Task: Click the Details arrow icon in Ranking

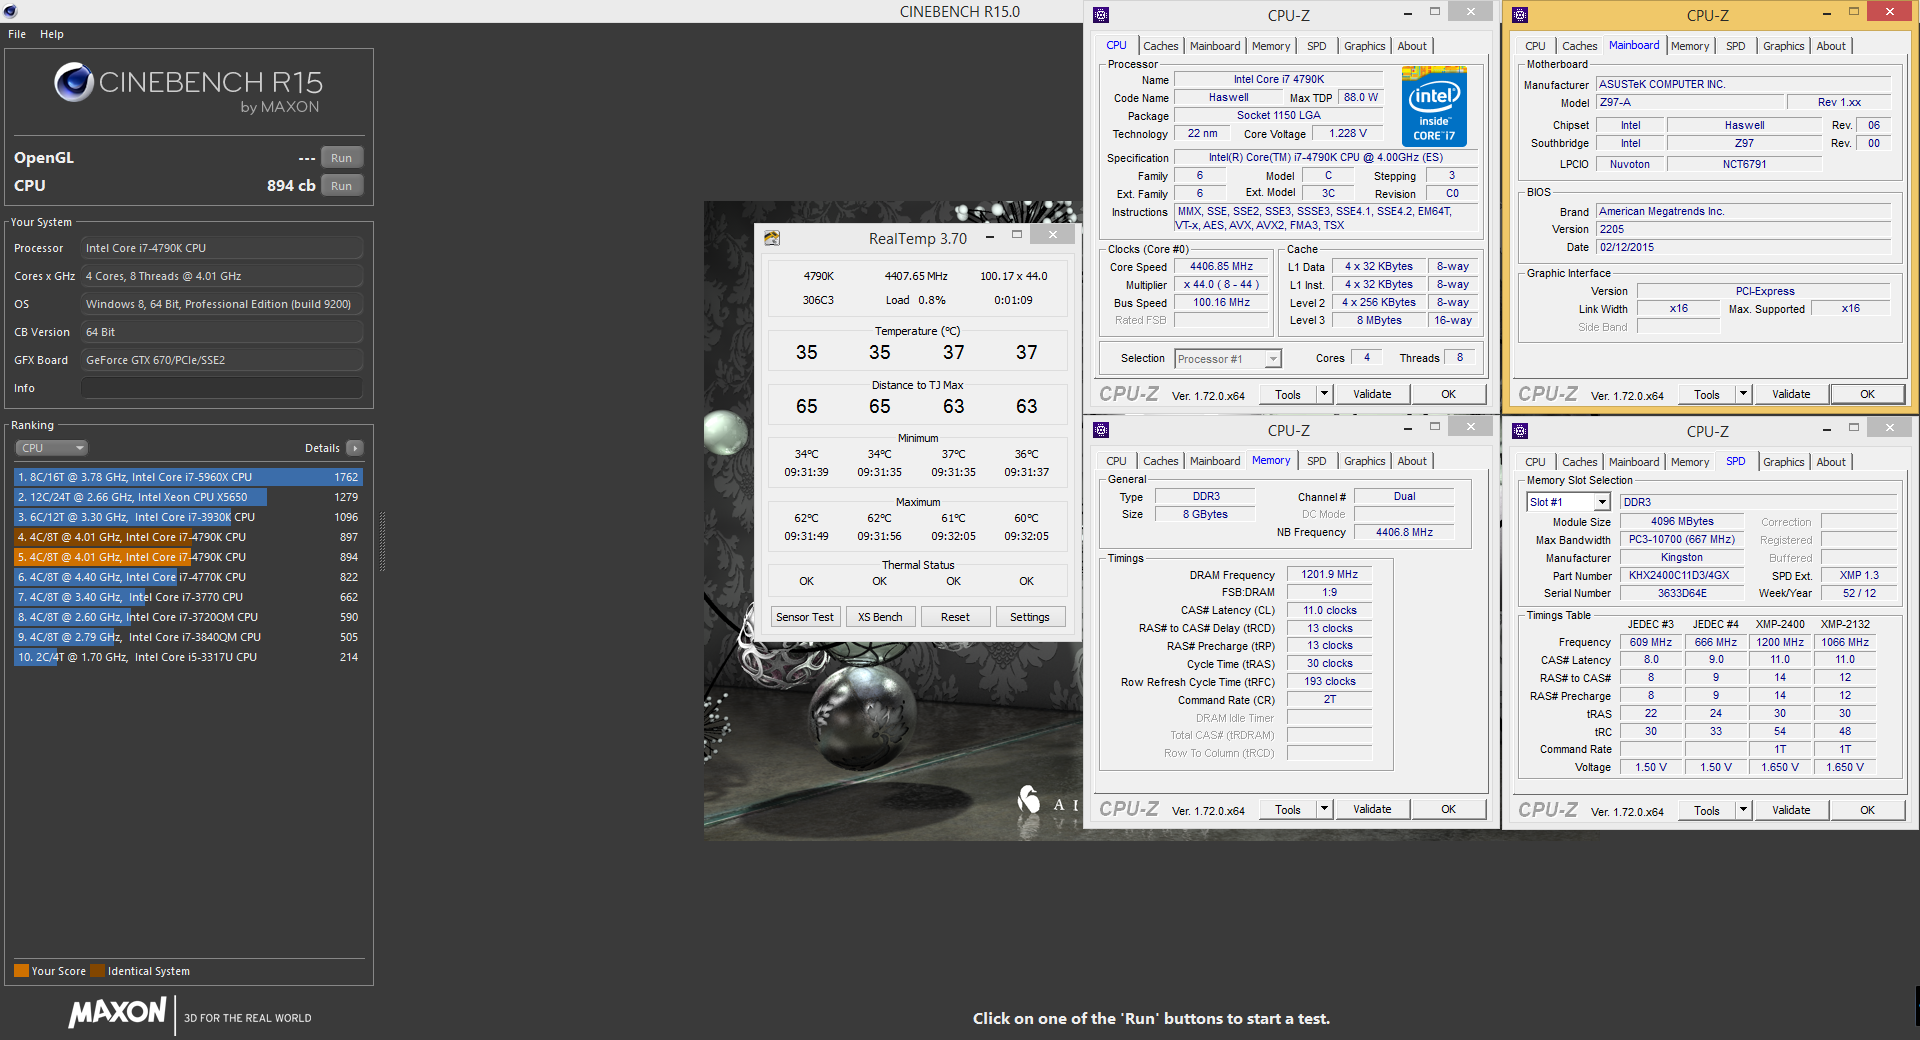Action: coord(355,448)
